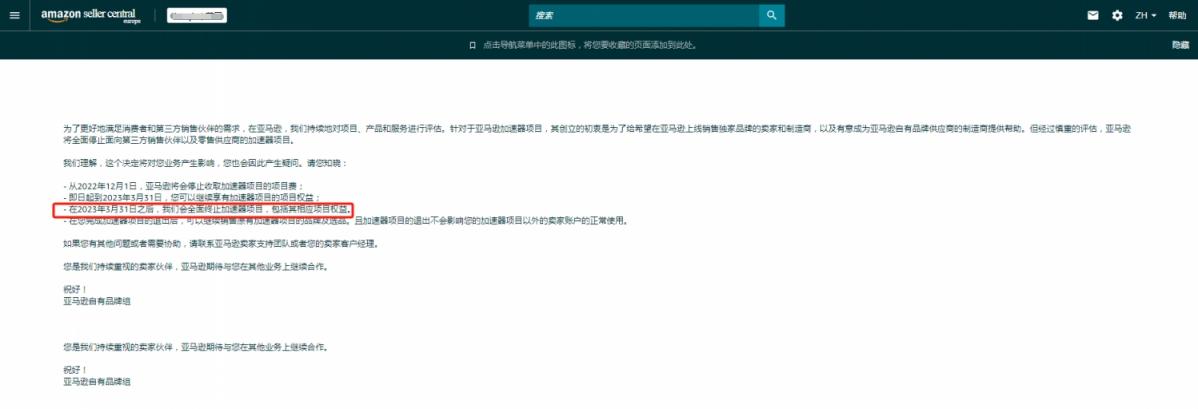Focus the 搜索 search input field

[x=644, y=15]
